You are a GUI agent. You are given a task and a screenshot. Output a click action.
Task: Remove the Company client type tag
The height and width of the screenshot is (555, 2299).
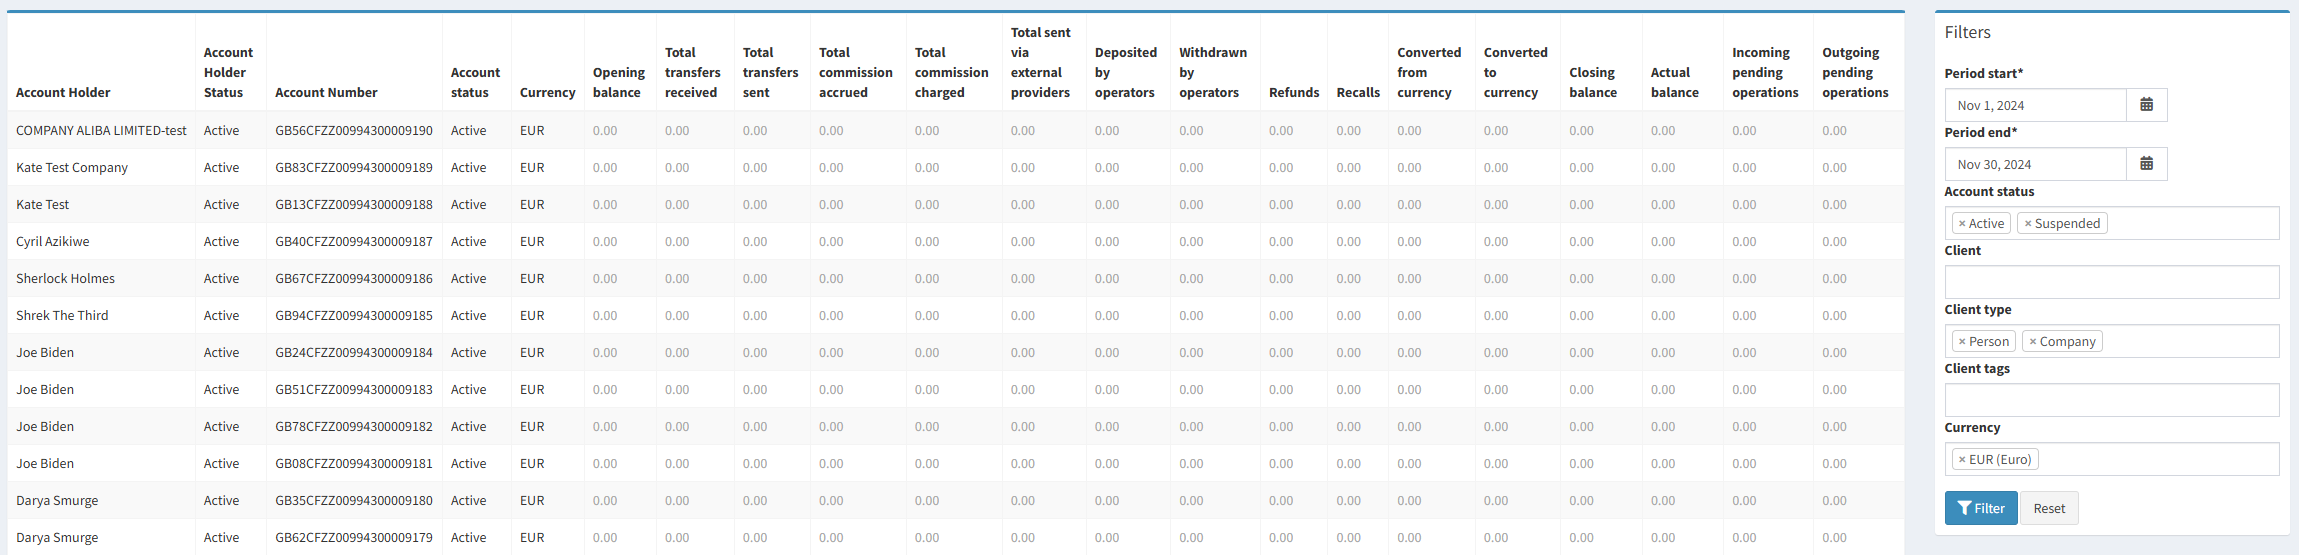coord(2033,342)
